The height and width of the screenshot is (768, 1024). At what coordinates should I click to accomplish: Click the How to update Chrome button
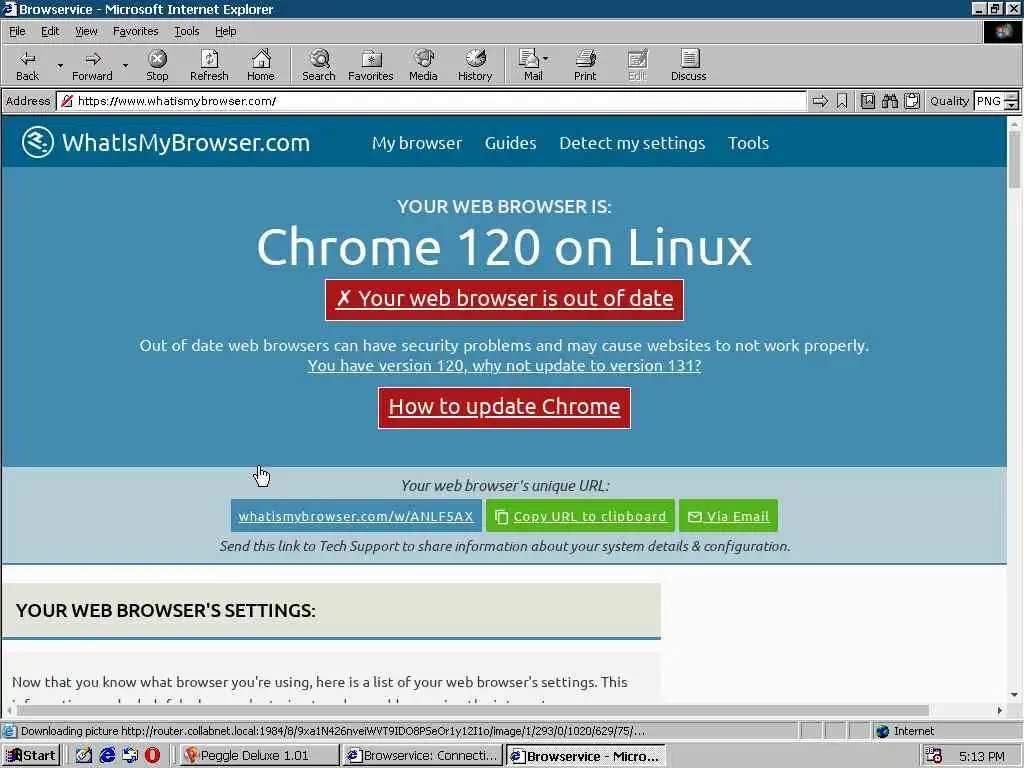click(504, 408)
